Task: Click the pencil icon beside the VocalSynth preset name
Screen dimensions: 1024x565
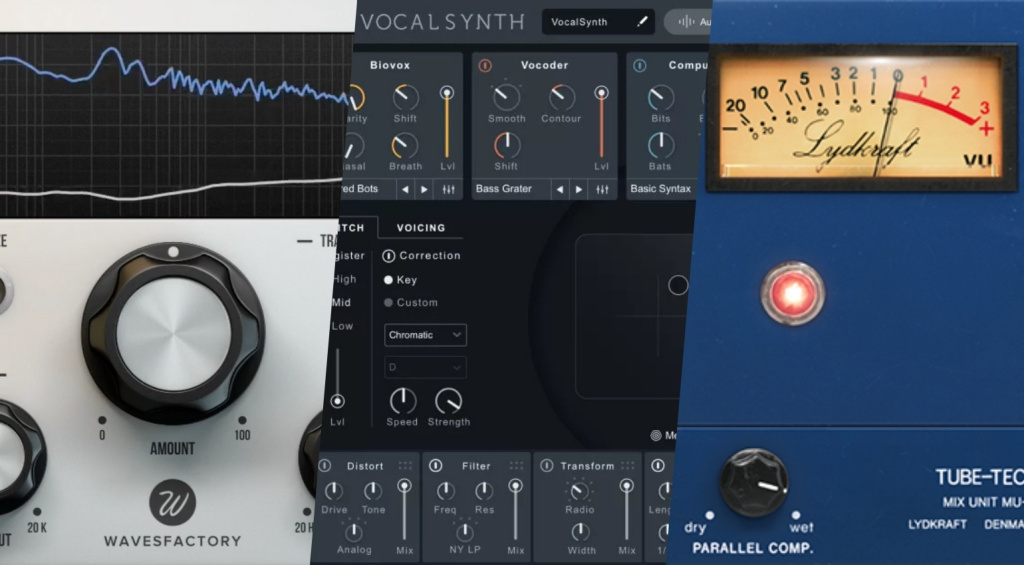Action: click(x=642, y=21)
